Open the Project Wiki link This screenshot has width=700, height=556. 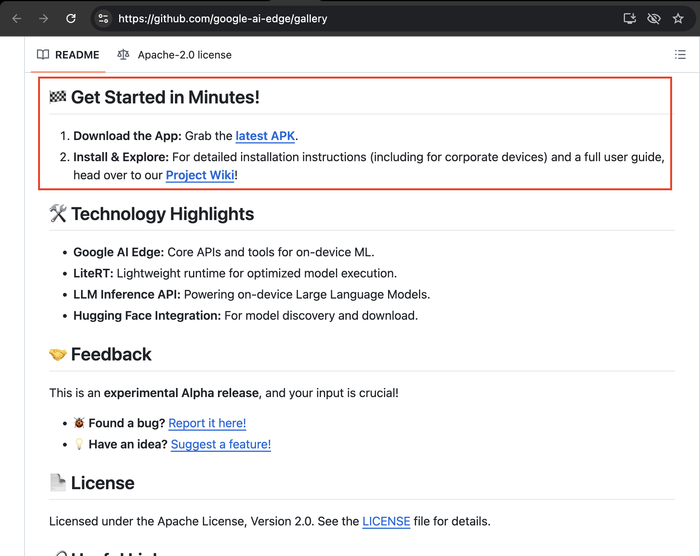tap(200, 175)
